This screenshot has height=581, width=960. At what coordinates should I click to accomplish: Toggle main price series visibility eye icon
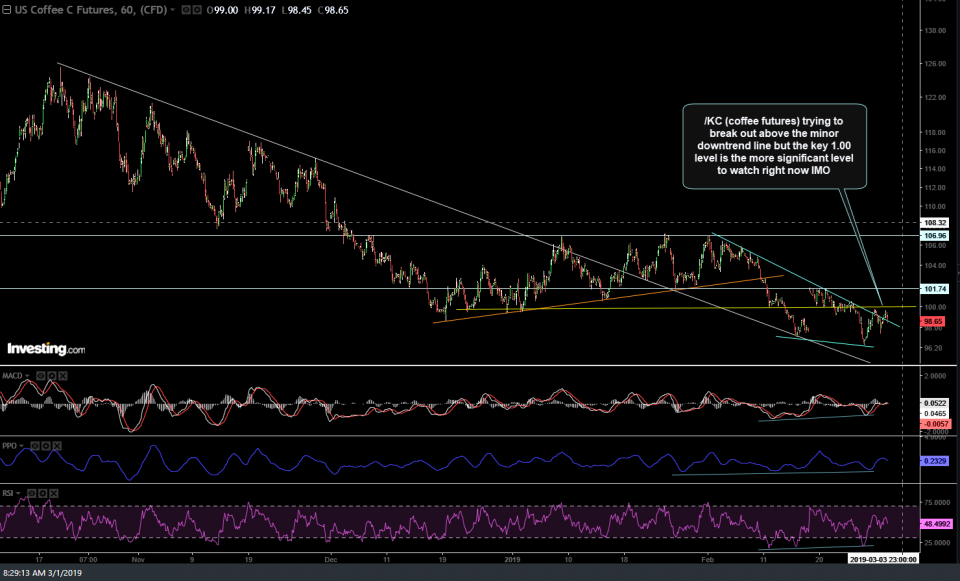pyautogui.click(x=184, y=9)
